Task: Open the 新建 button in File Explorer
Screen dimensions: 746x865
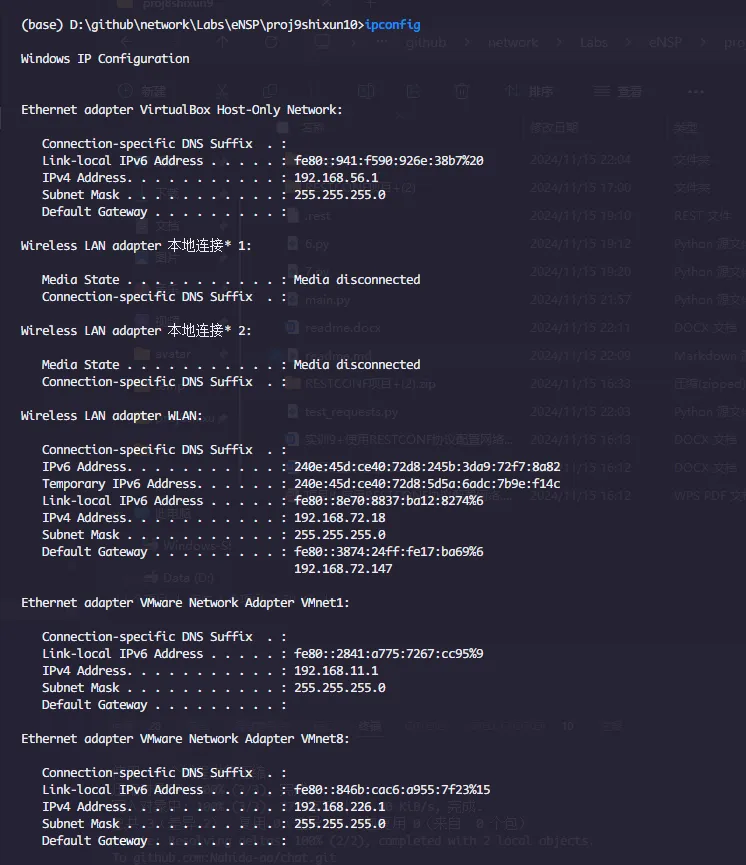Action: [142, 91]
